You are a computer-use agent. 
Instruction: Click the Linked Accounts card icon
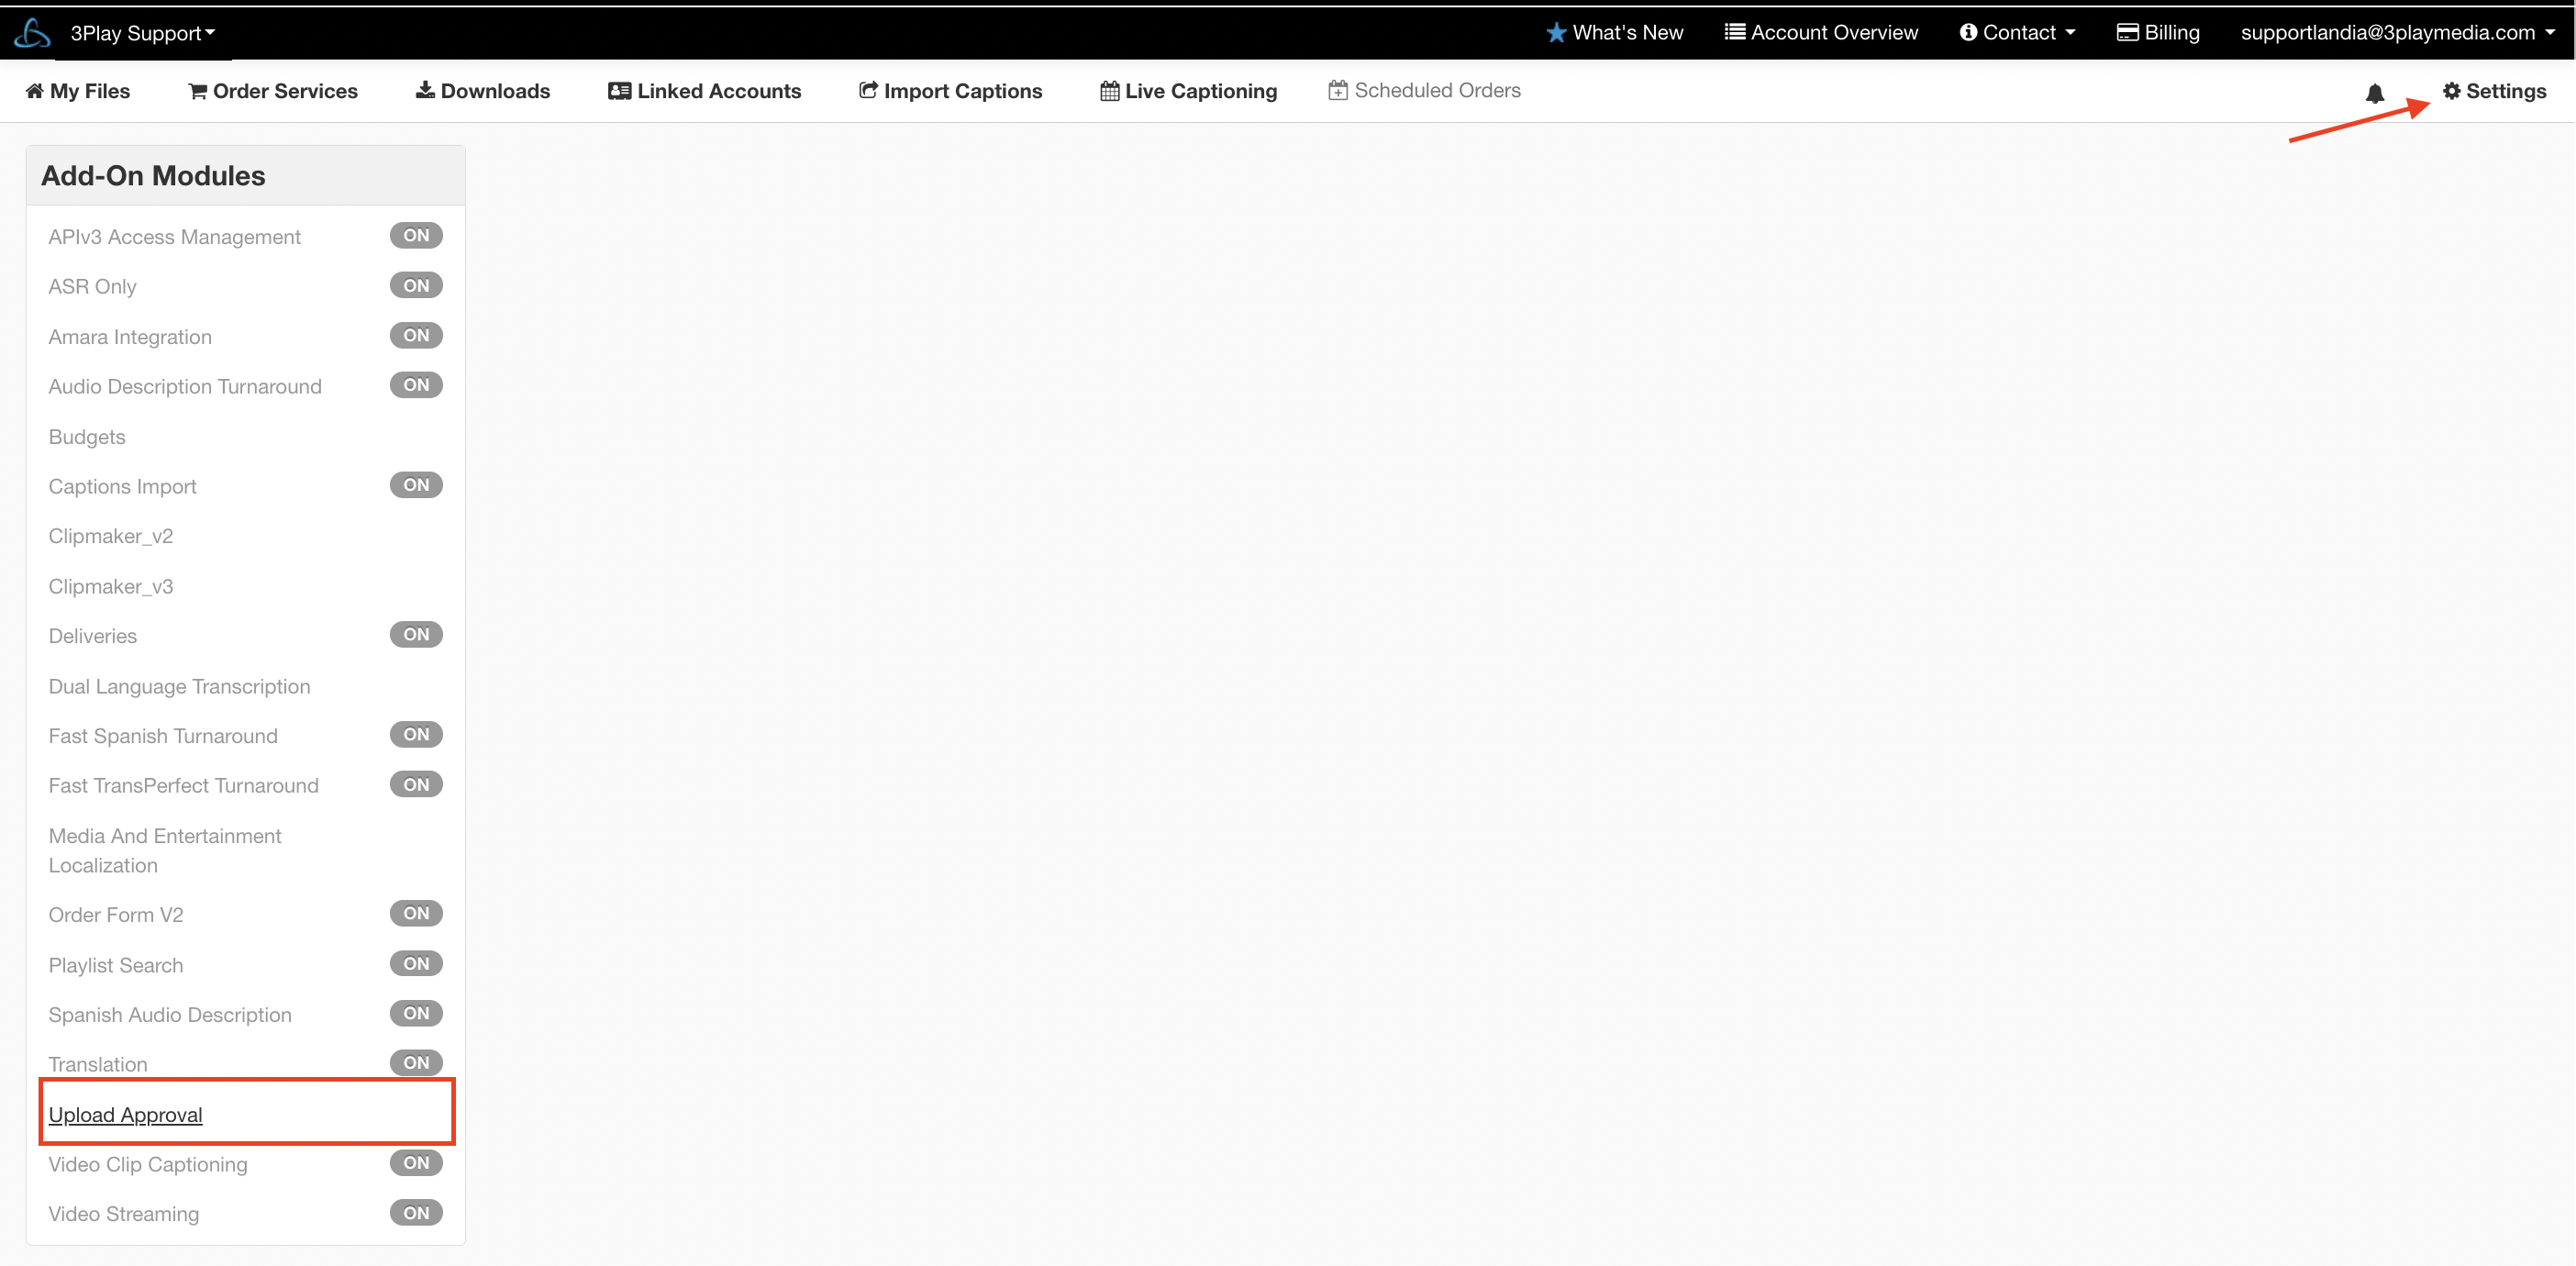620,91
